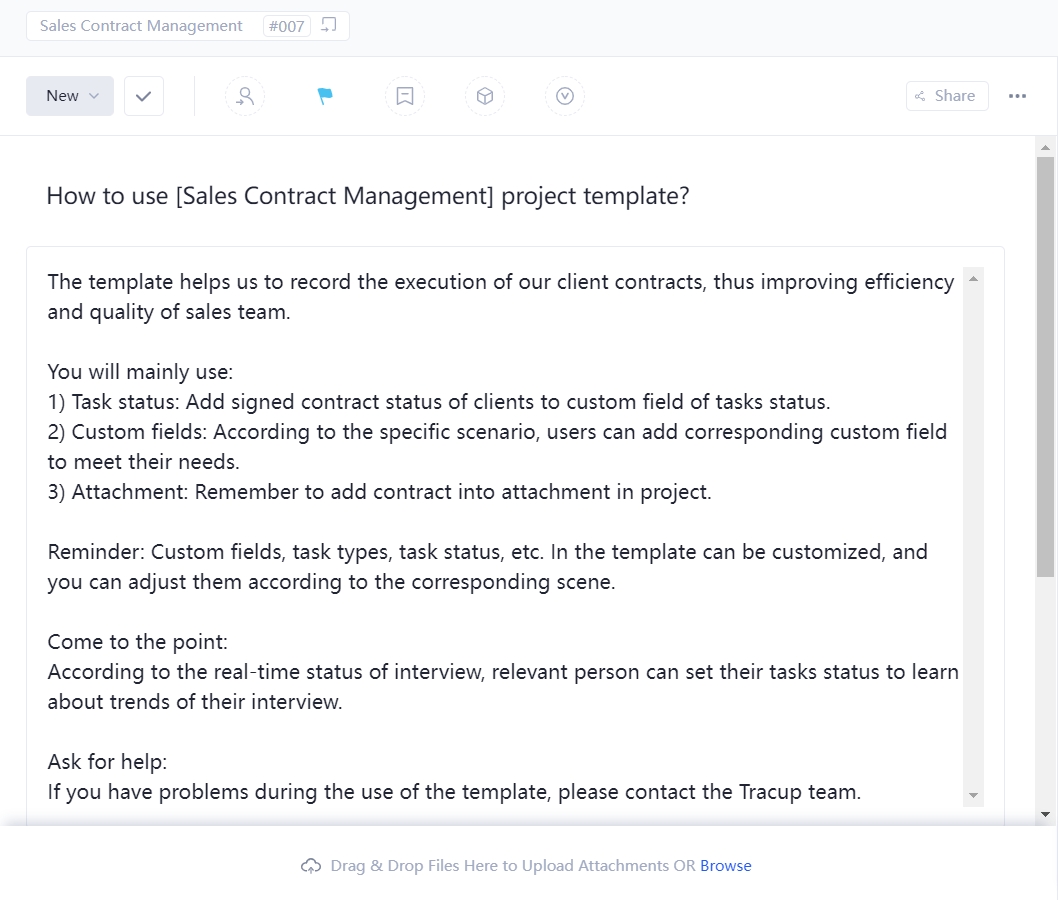Screen dimensions: 1058x900
Task: Click the #007 task identifier chip
Action: point(287,25)
